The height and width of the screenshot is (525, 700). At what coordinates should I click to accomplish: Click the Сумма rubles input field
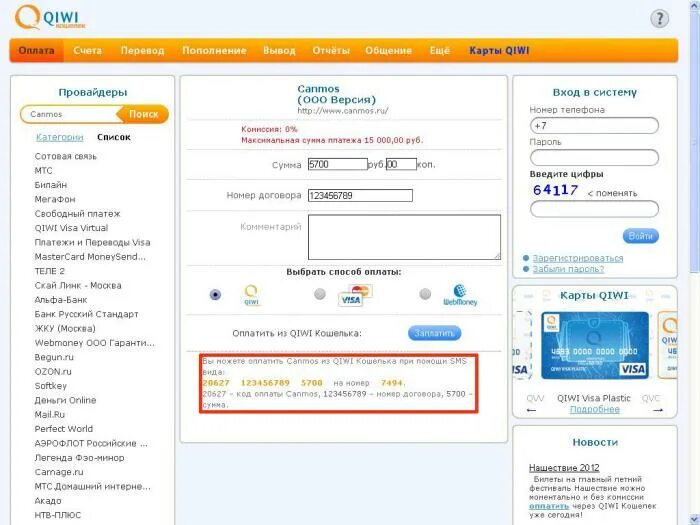click(x=338, y=164)
